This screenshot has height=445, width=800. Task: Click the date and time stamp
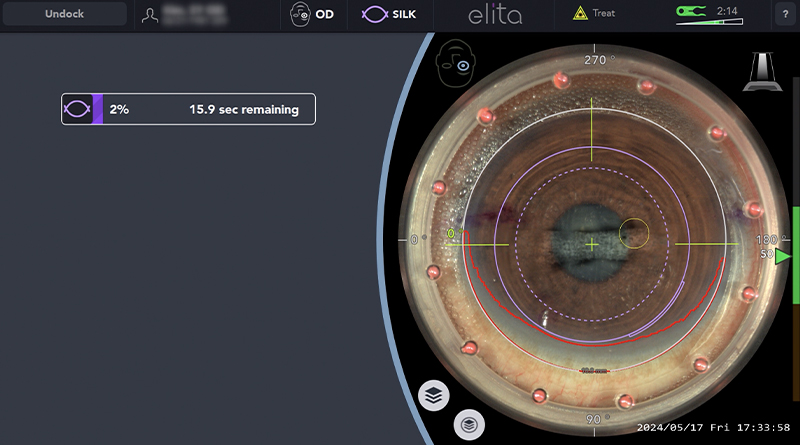(x=713, y=428)
